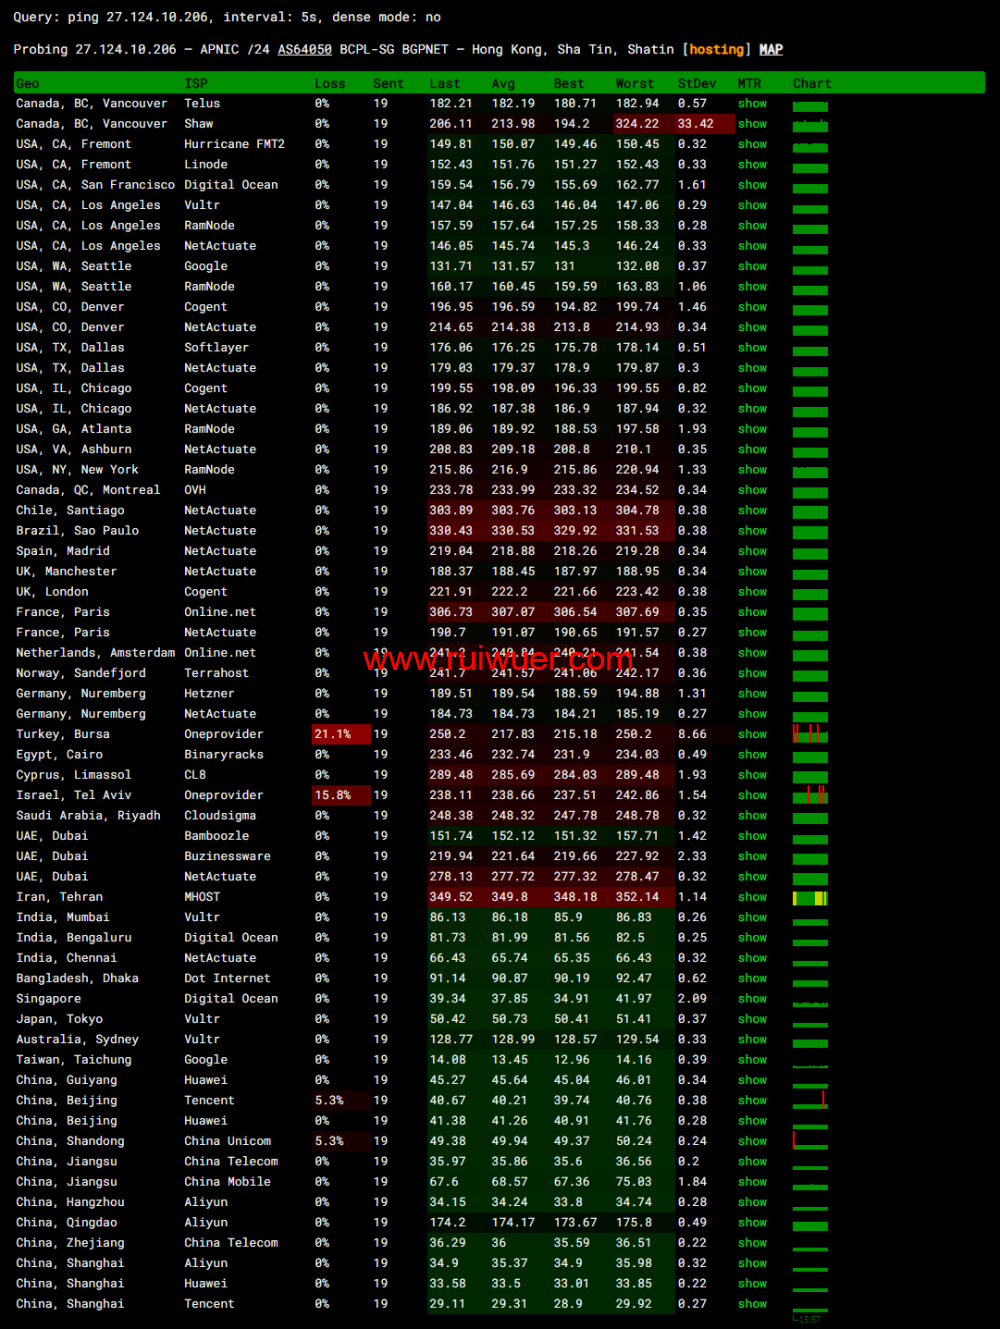Show MTR for Vancouver Telus row
The height and width of the screenshot is (1329, 1000).
752,104
